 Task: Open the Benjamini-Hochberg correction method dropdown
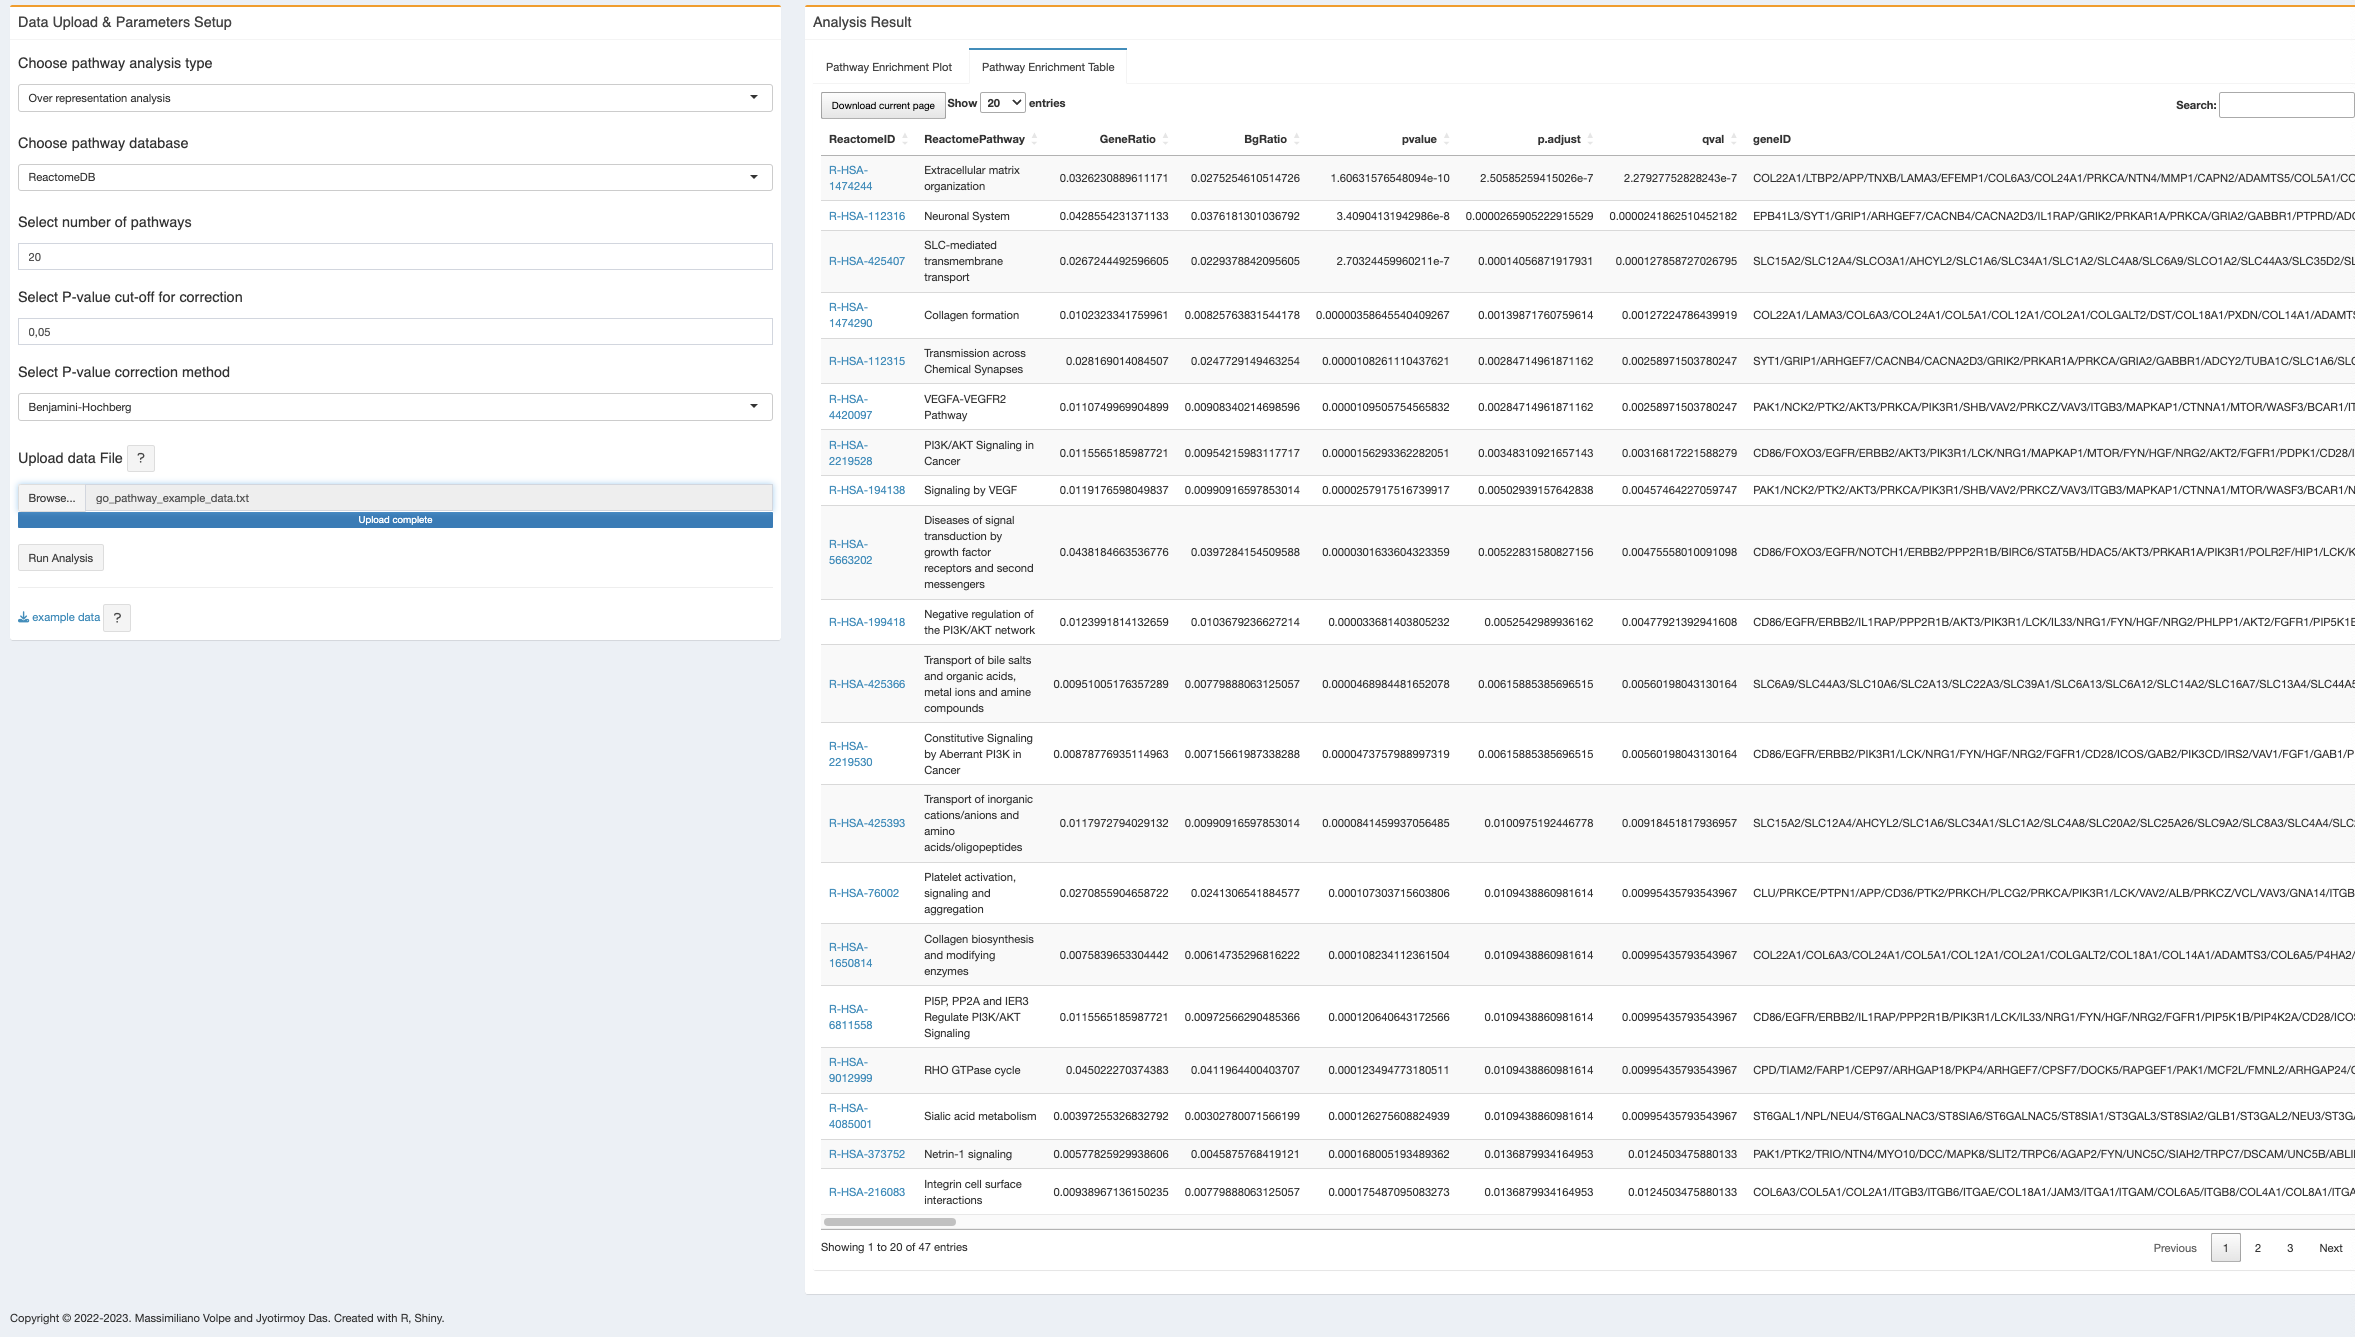pos(395,407)
